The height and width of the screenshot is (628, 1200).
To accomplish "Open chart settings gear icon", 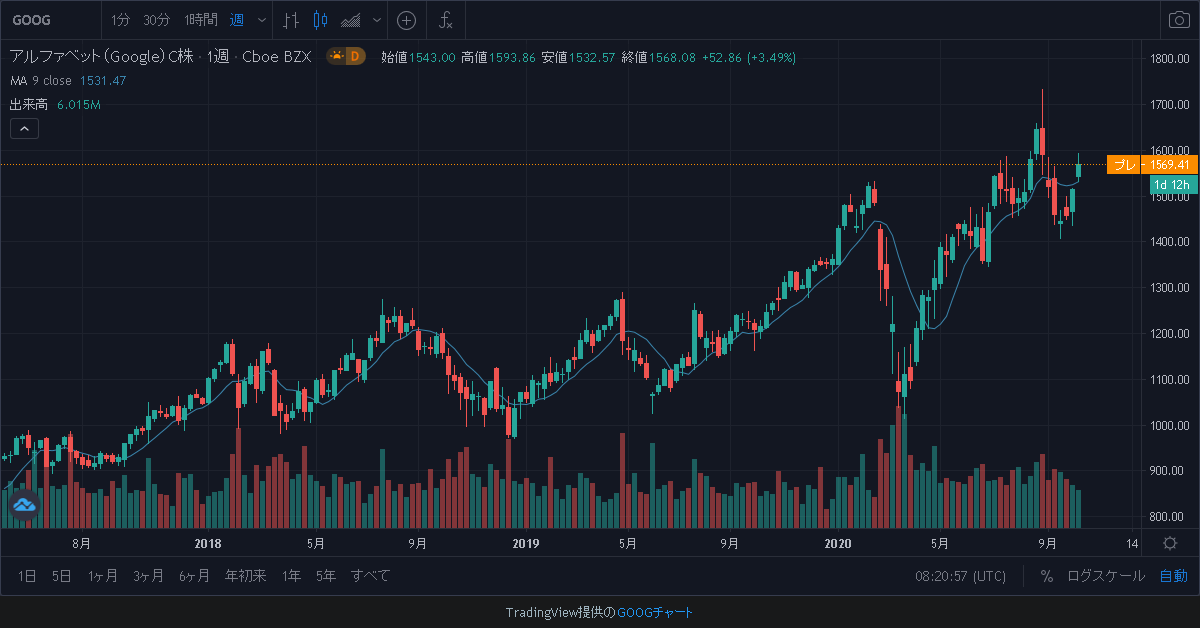I will 1170,543.
